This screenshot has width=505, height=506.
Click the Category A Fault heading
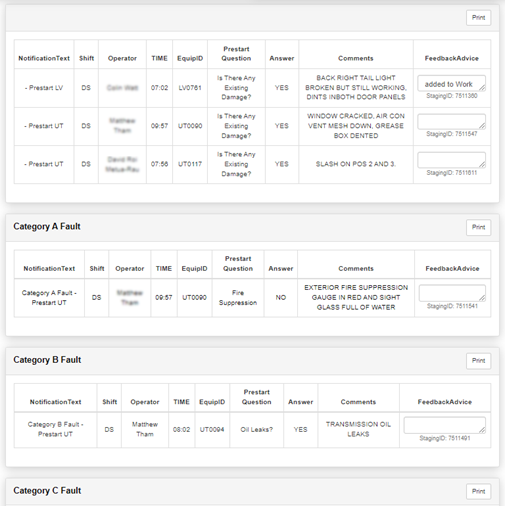coord(47,227)
